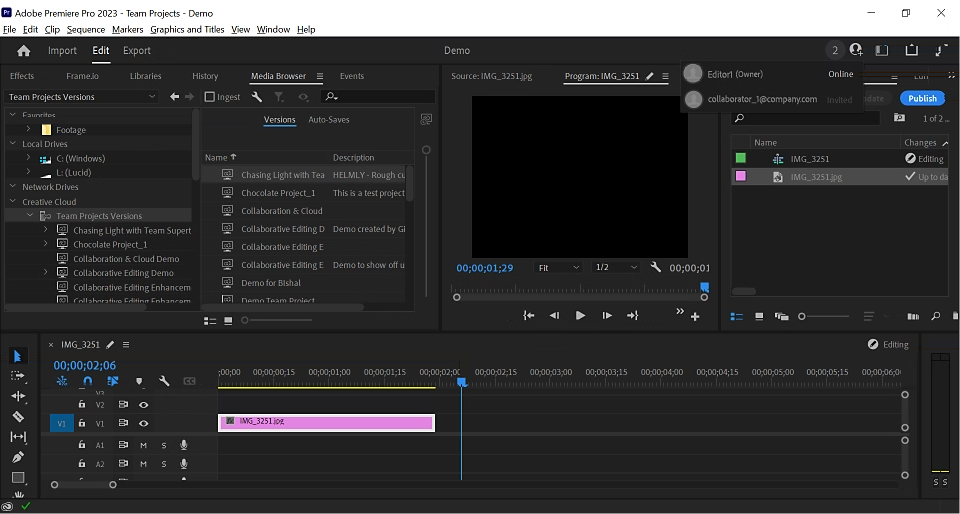Image resolution: width=960 pixels, height=514 pixels.
Task: Click the pink label swatch for IMG_3251.jpg
Action: [740, 176]
